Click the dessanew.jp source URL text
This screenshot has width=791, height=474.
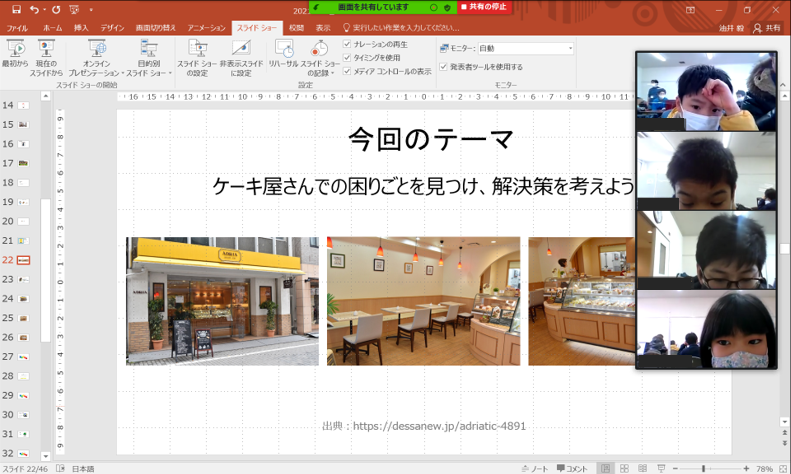(x=439, y=426)
